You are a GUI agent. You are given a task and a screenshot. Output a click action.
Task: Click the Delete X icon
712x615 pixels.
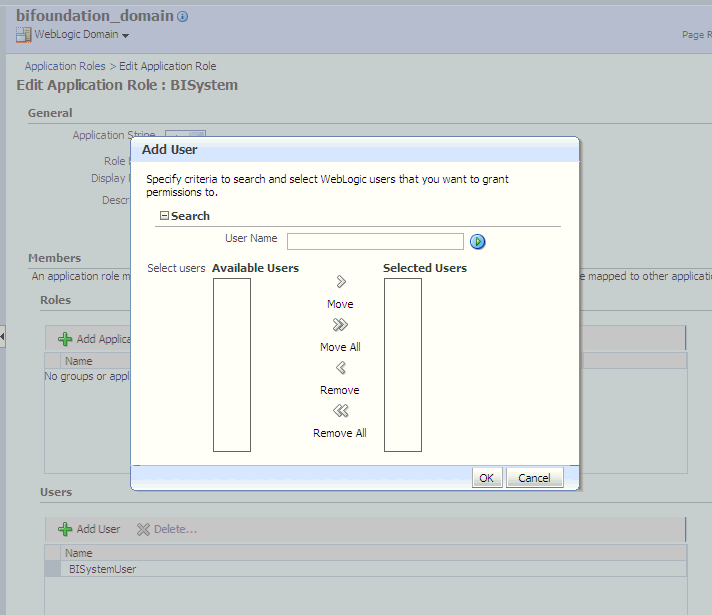pos(143,529)
